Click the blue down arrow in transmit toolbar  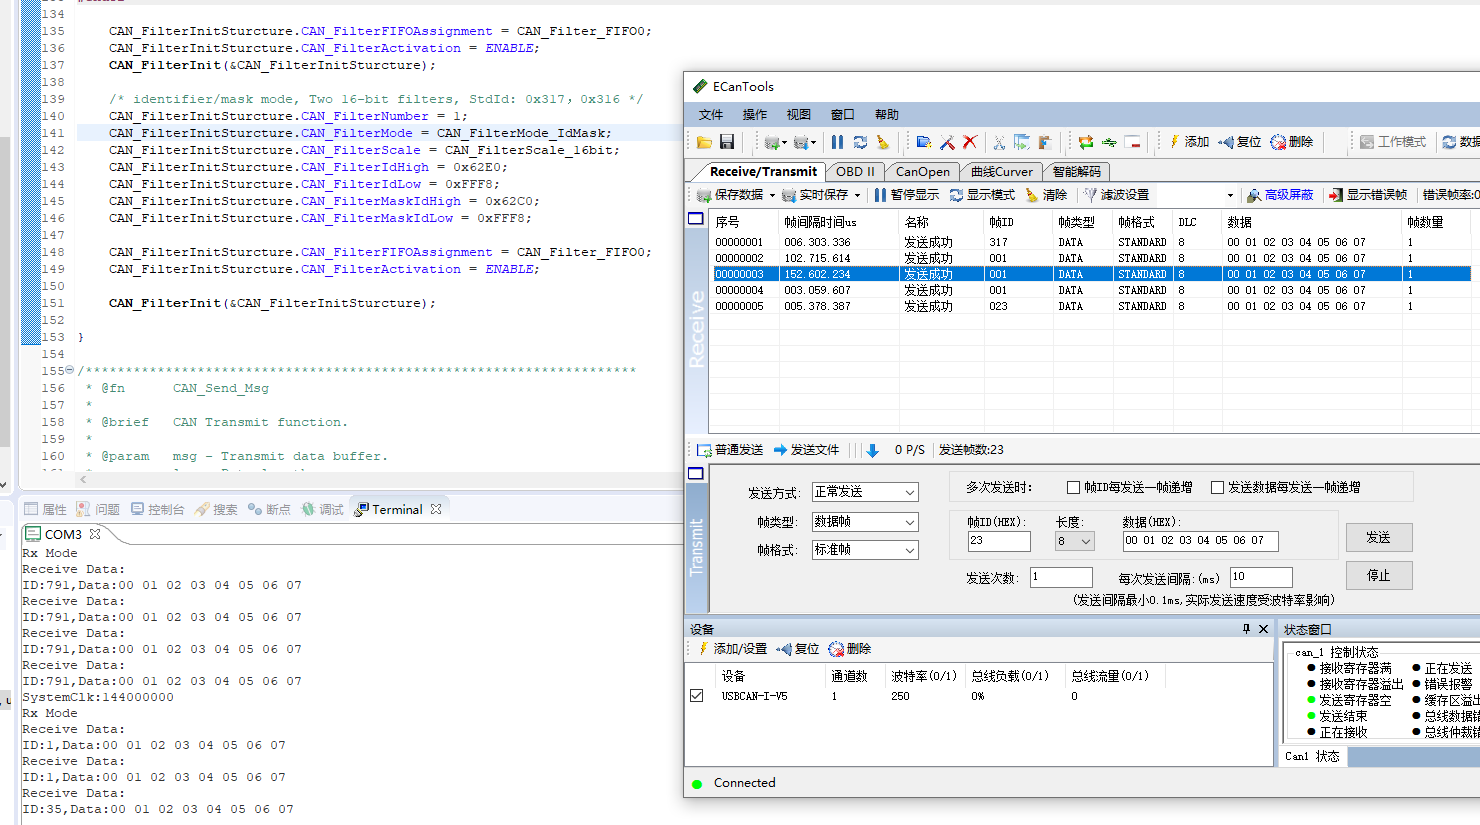coord(872,450)
